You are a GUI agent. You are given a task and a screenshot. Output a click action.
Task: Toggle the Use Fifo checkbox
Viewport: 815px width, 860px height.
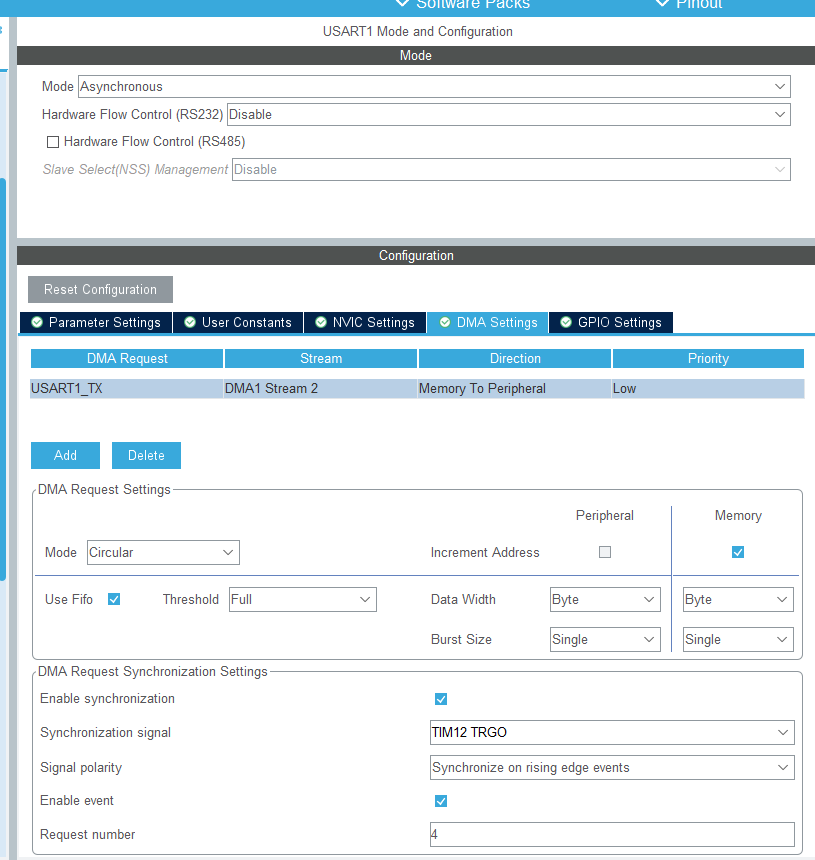[114, 599]
